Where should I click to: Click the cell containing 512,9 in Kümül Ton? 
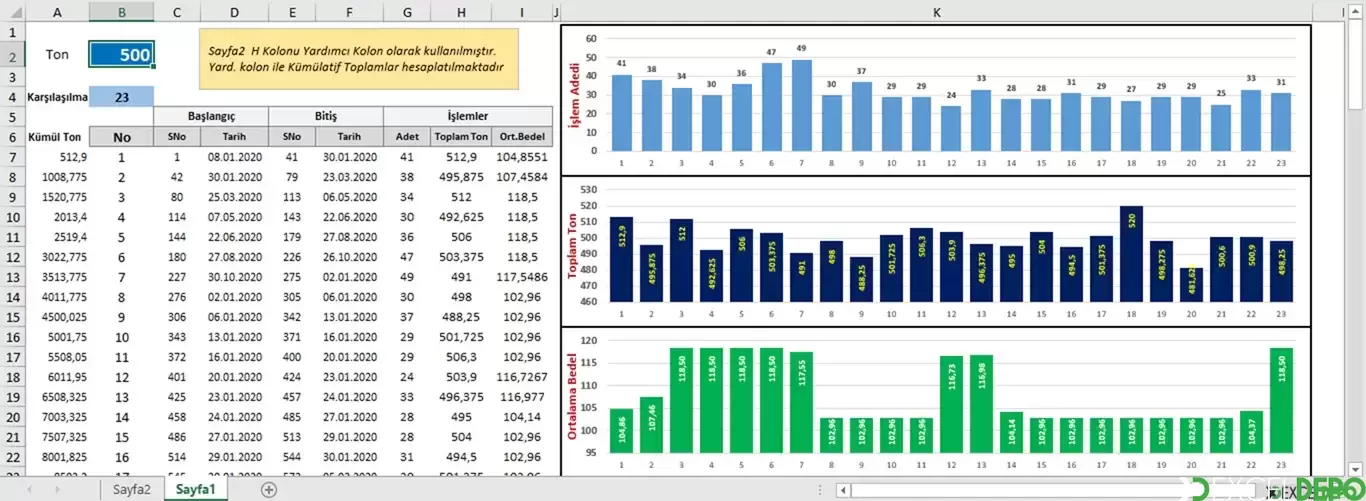tap(56, 157)
